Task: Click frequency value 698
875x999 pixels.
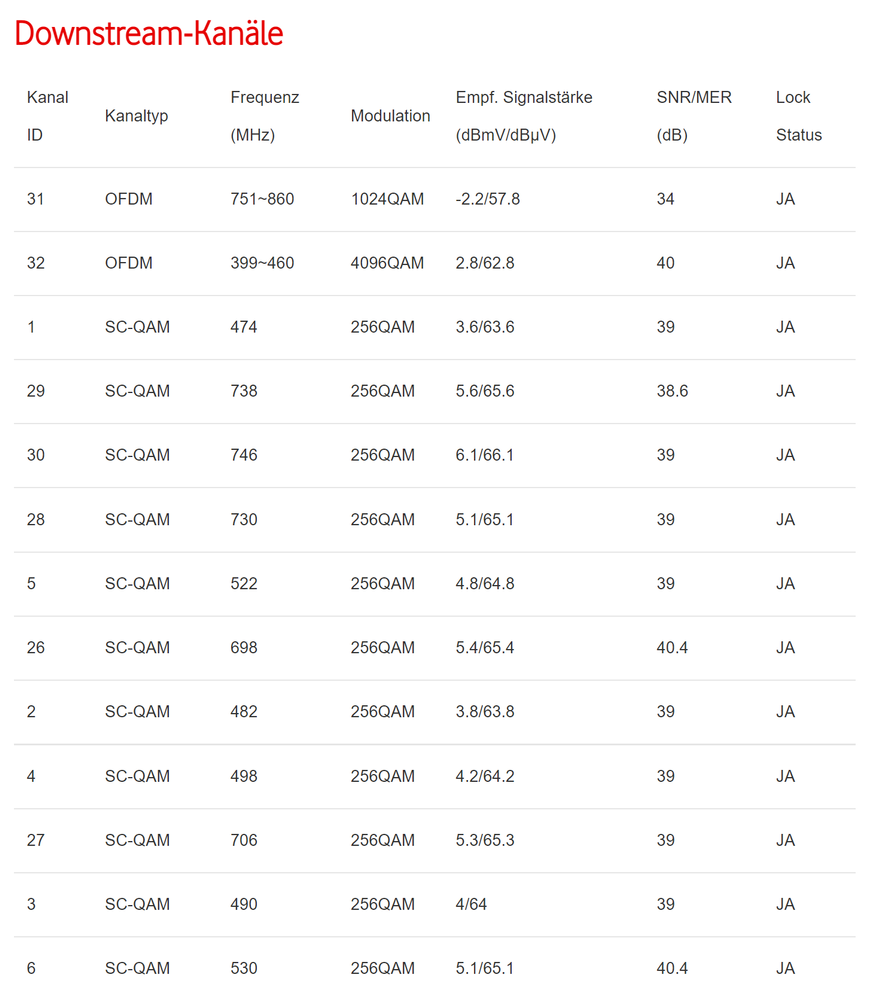Action: (x=244, y=648)
